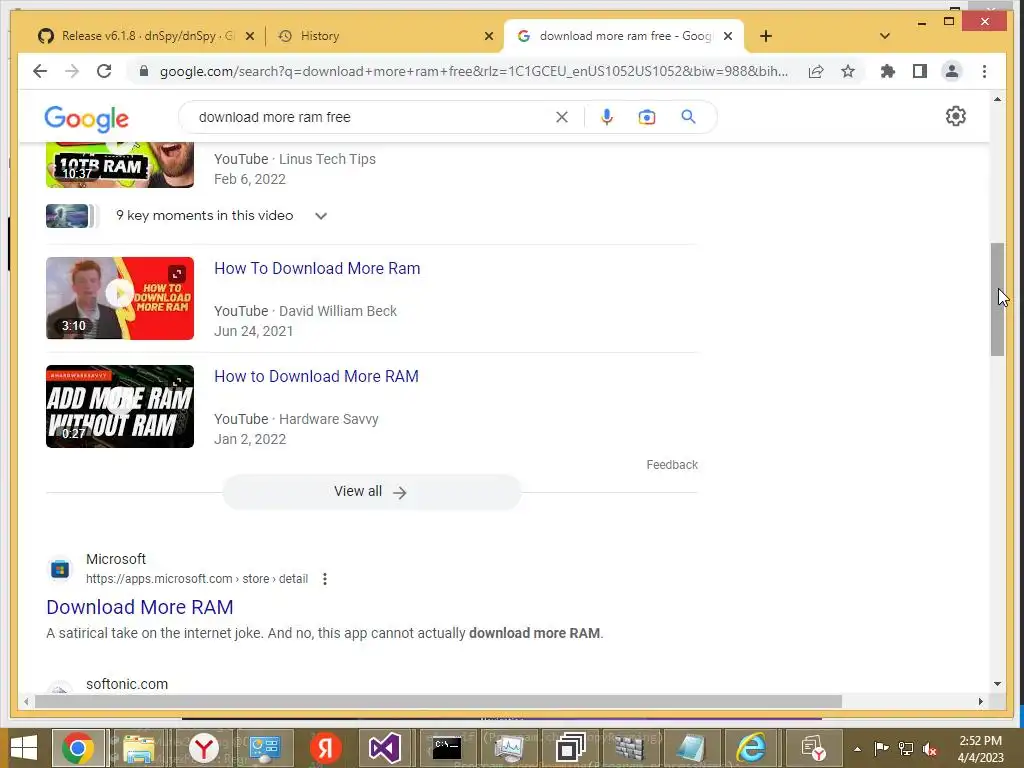
Task: Open Chrome three-dot menu
Action: pyautogui.click(x=984, y=71)
